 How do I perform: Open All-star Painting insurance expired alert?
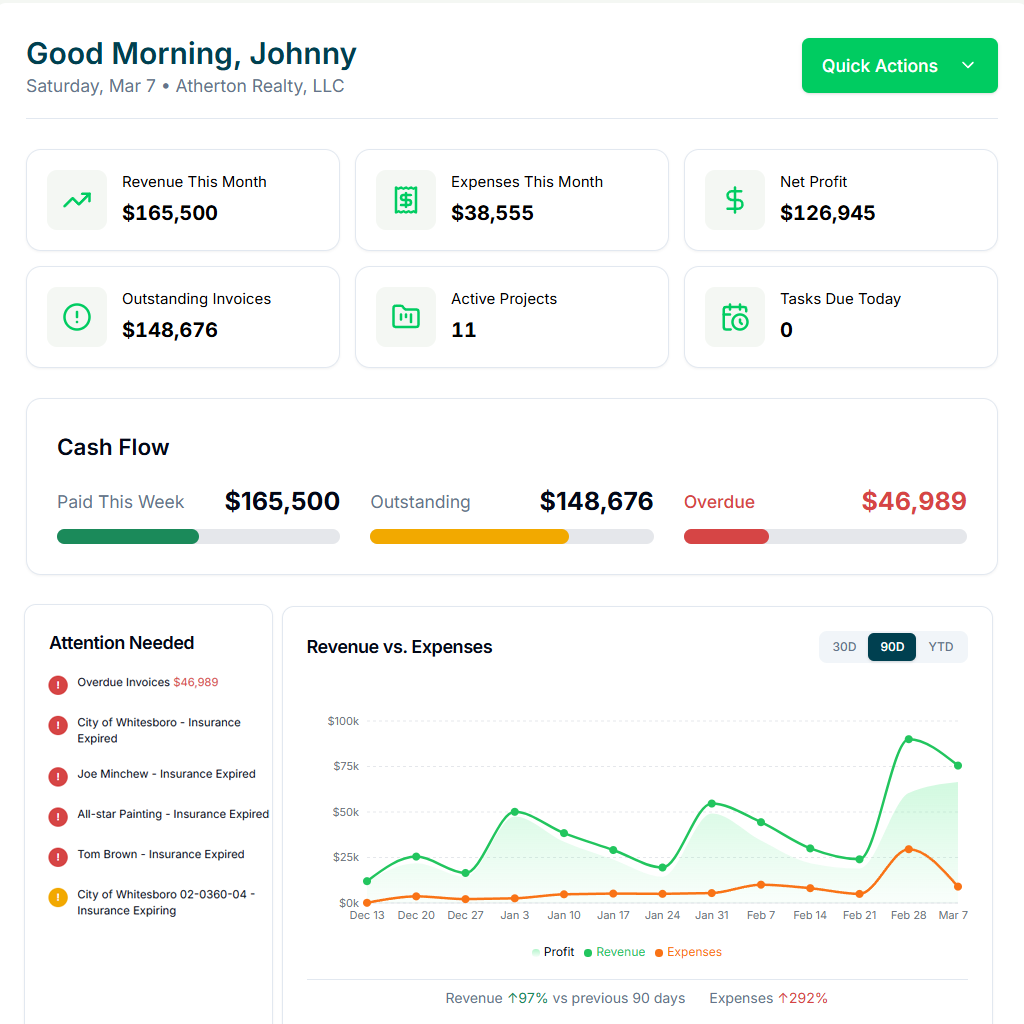172,814
